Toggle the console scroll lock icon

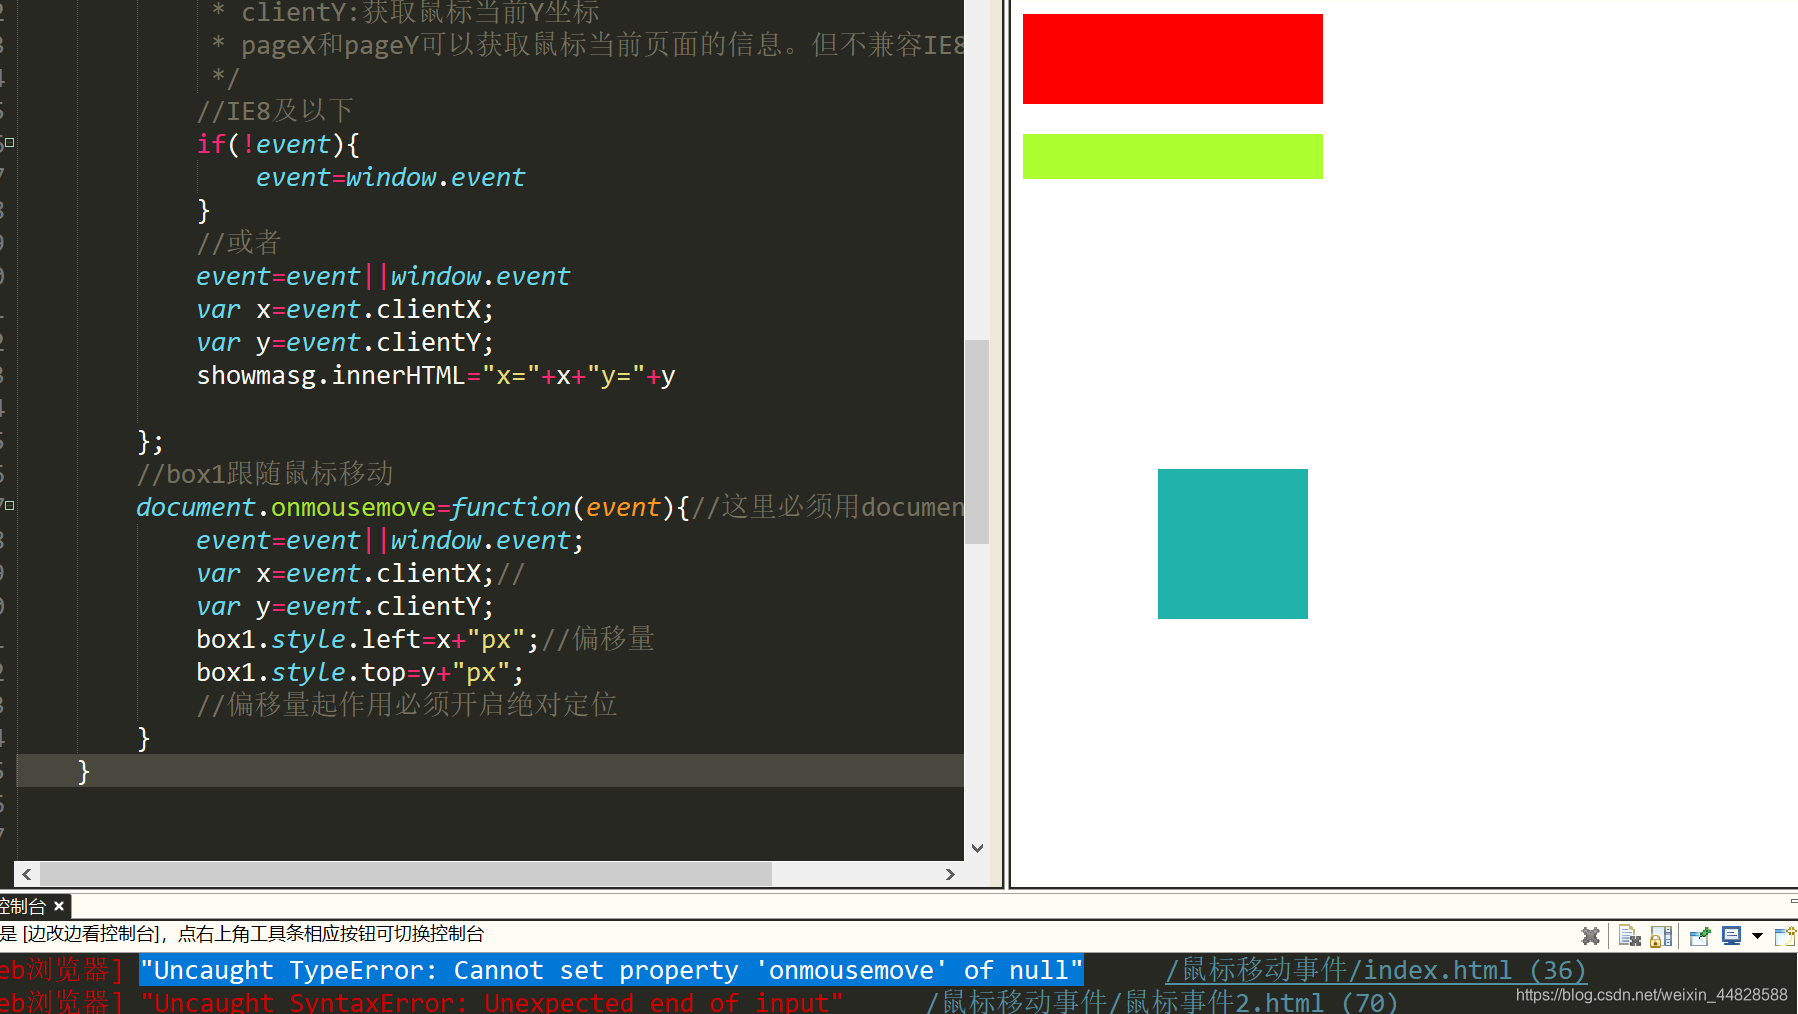(x=1661, y=936)
